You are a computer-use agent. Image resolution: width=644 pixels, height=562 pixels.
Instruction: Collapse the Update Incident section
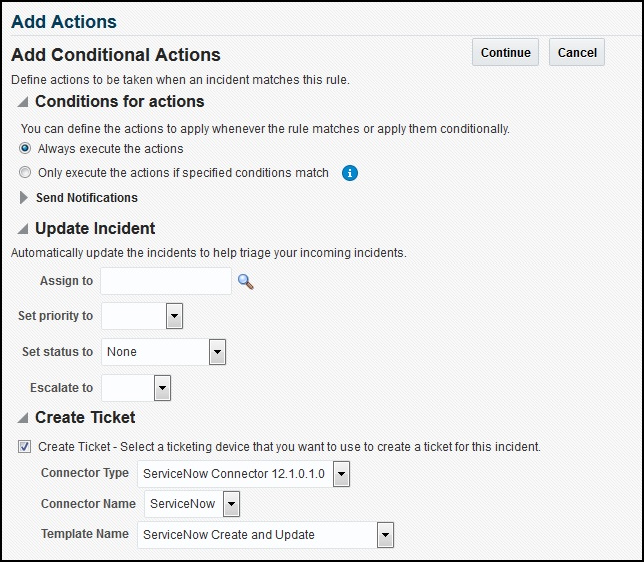pyautogui.click(x=23, y=229)
